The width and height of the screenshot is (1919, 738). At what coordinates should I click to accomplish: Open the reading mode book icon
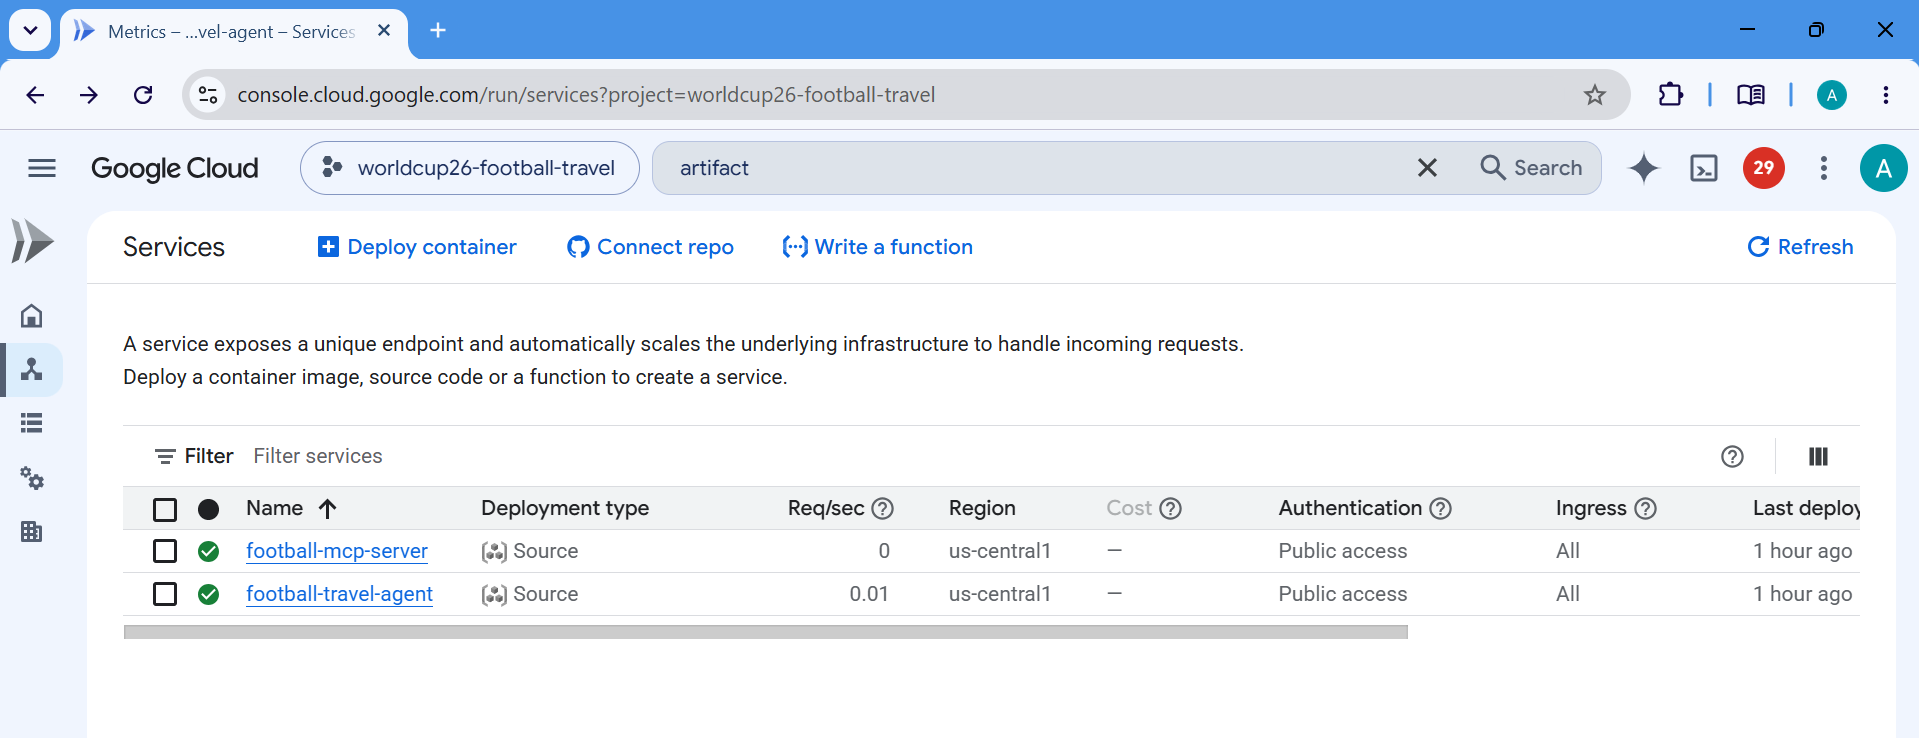tap(1750, 95)
